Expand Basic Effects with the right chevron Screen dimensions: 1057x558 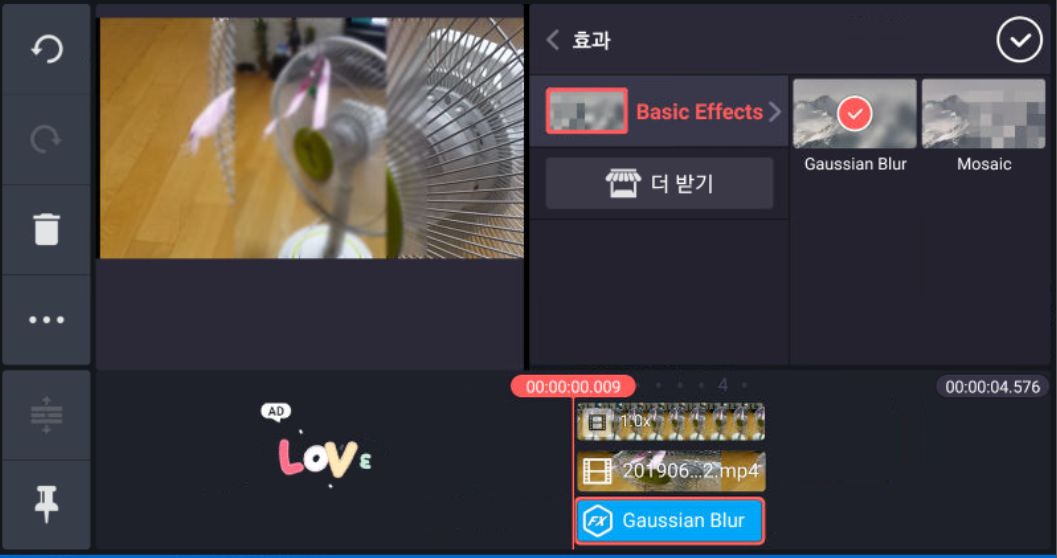pos(775,112)
